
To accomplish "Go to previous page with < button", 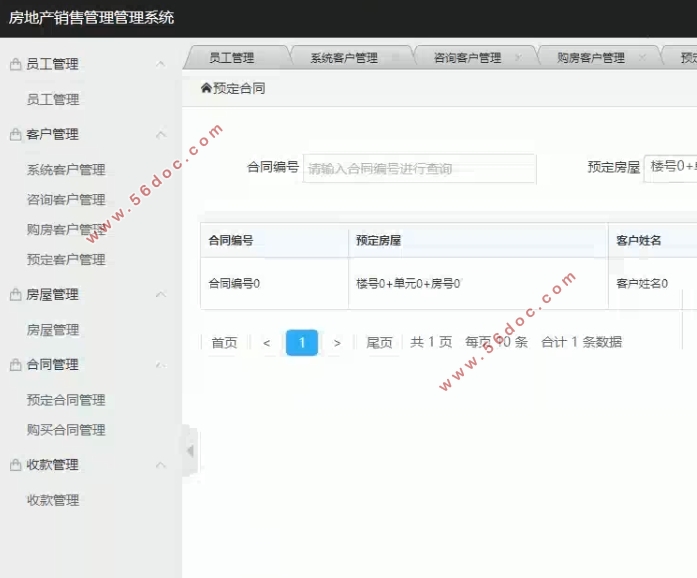I will (x=267, y=343).
